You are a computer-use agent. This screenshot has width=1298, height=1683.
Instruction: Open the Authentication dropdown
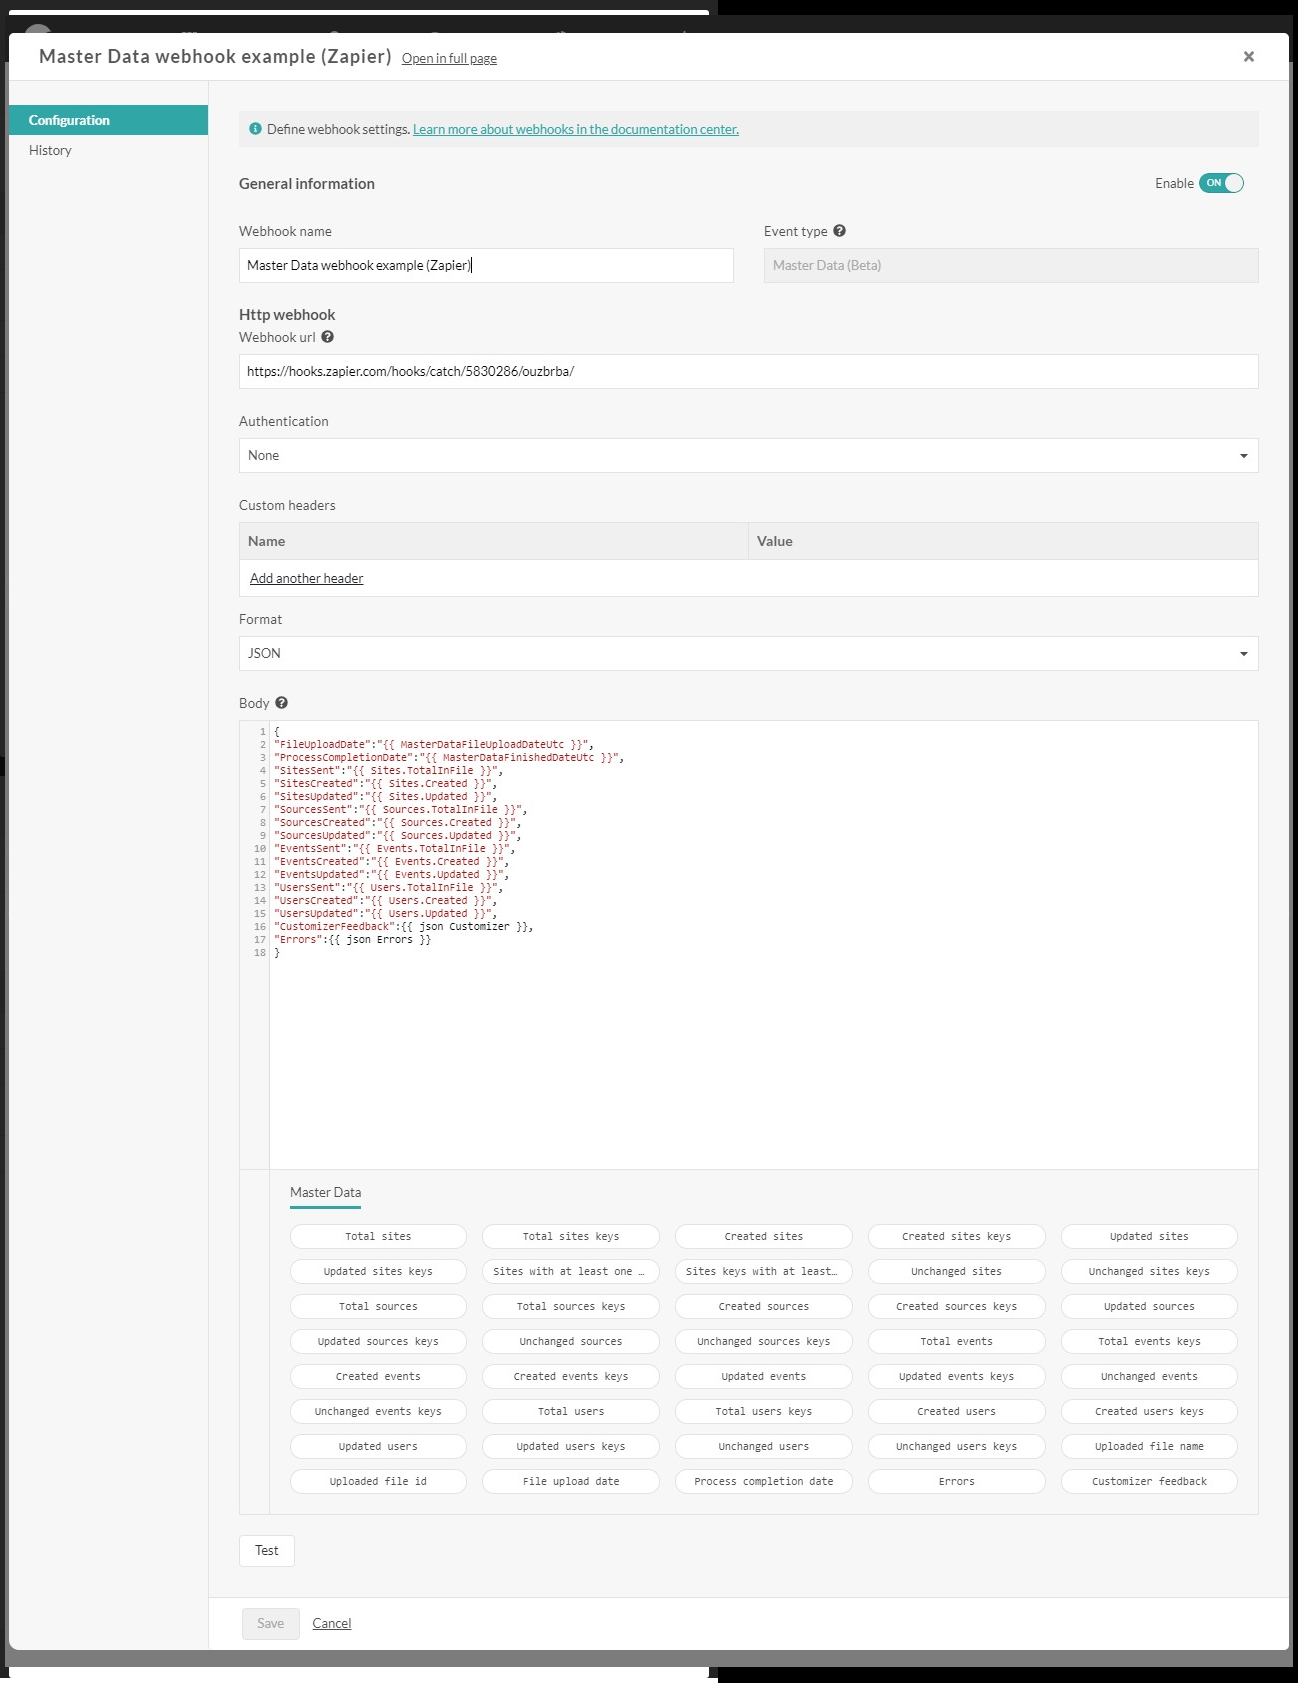coord(747,455)
